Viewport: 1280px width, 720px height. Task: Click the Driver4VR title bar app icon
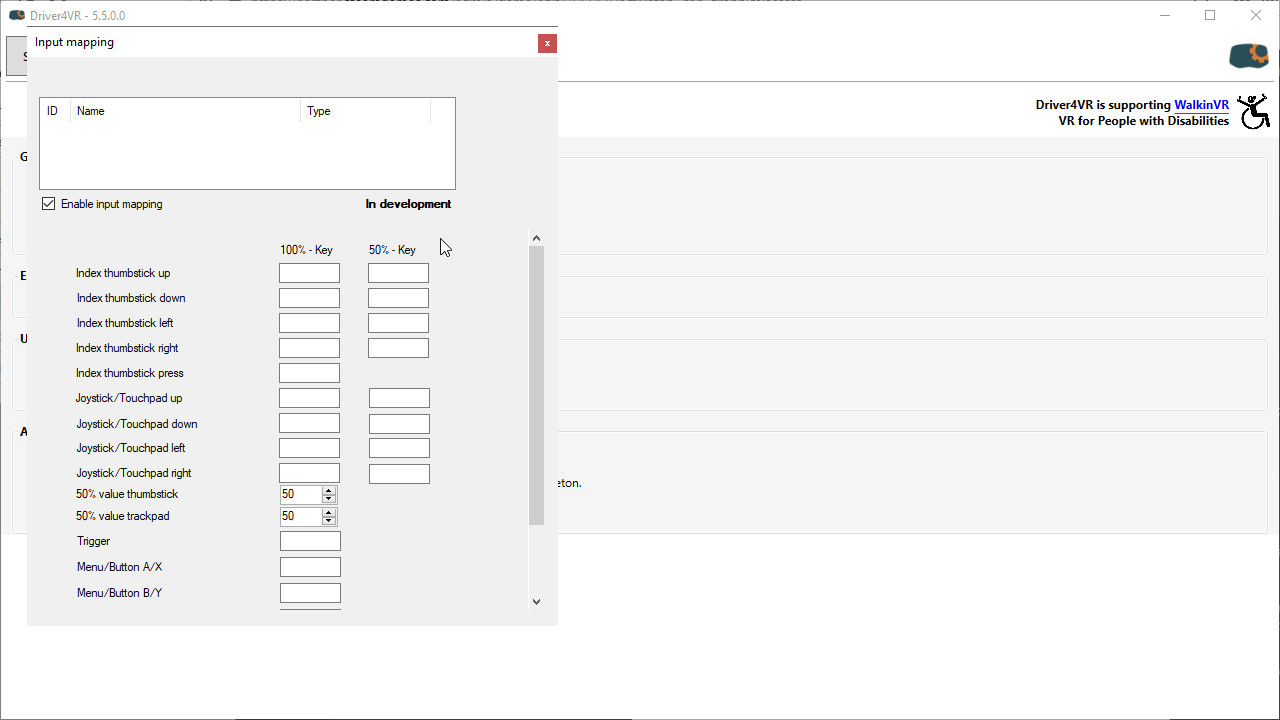(16, 15)
